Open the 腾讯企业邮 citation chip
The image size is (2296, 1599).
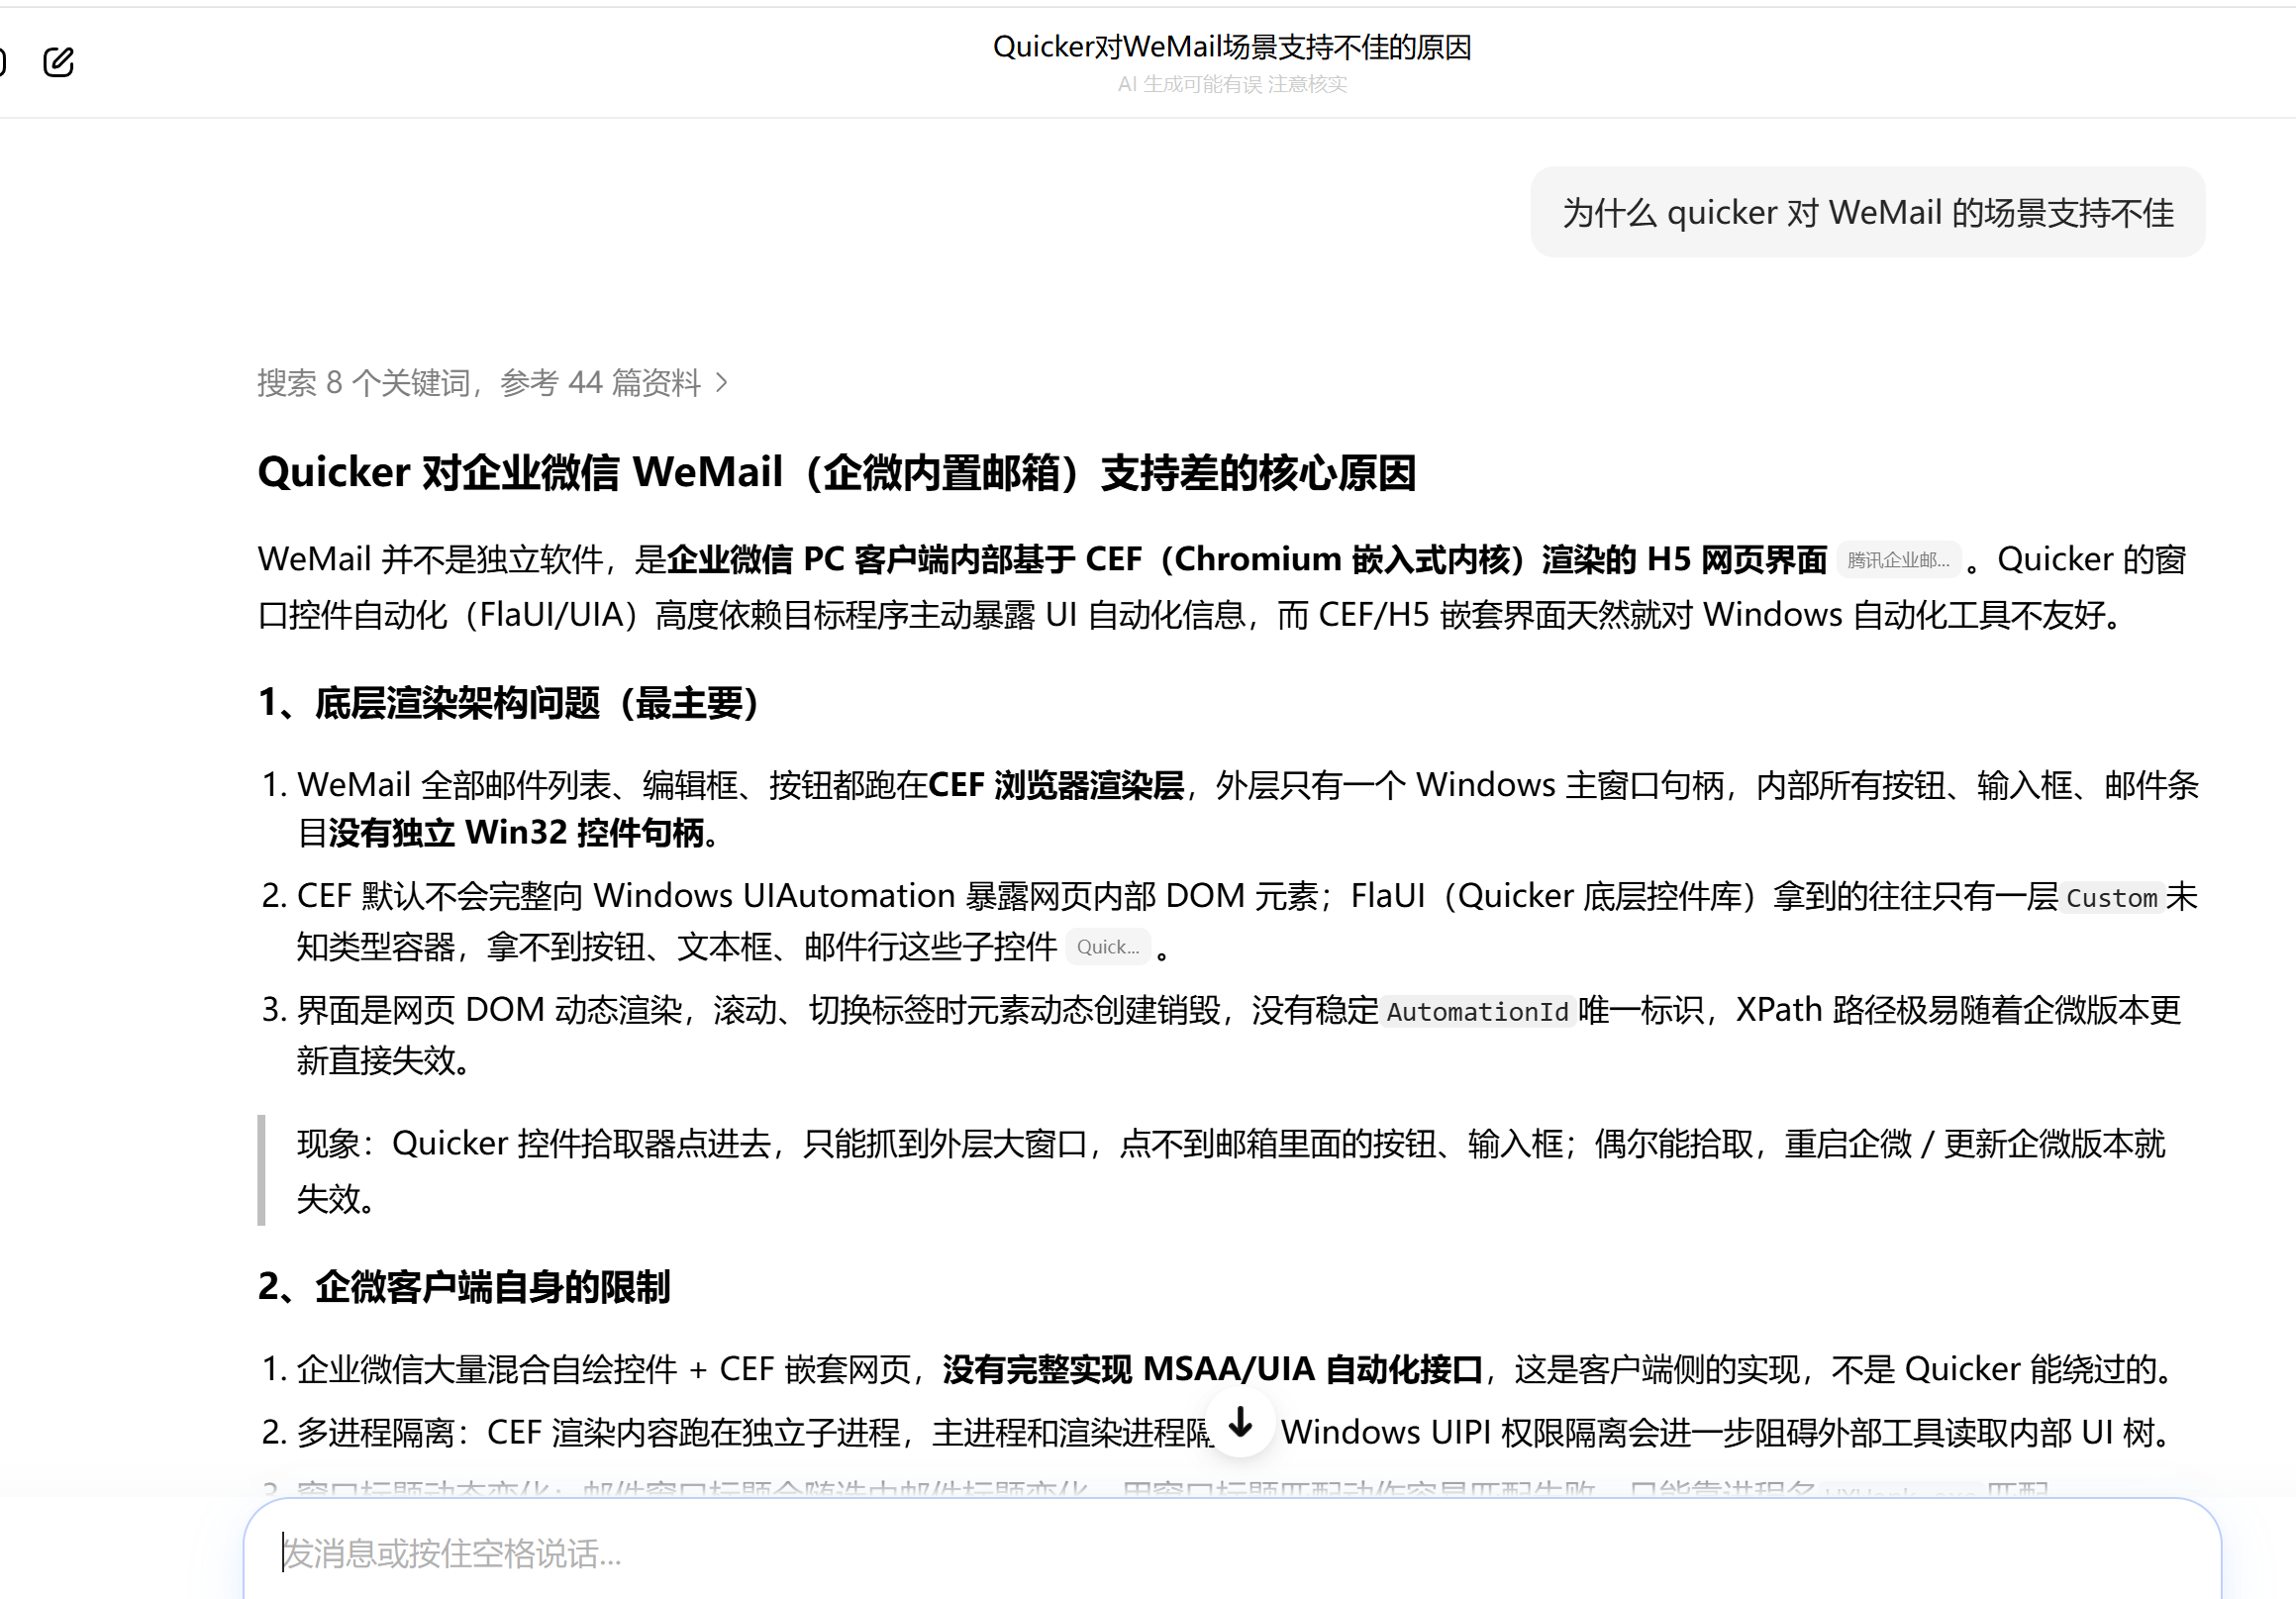click(x=1898, y=560)
